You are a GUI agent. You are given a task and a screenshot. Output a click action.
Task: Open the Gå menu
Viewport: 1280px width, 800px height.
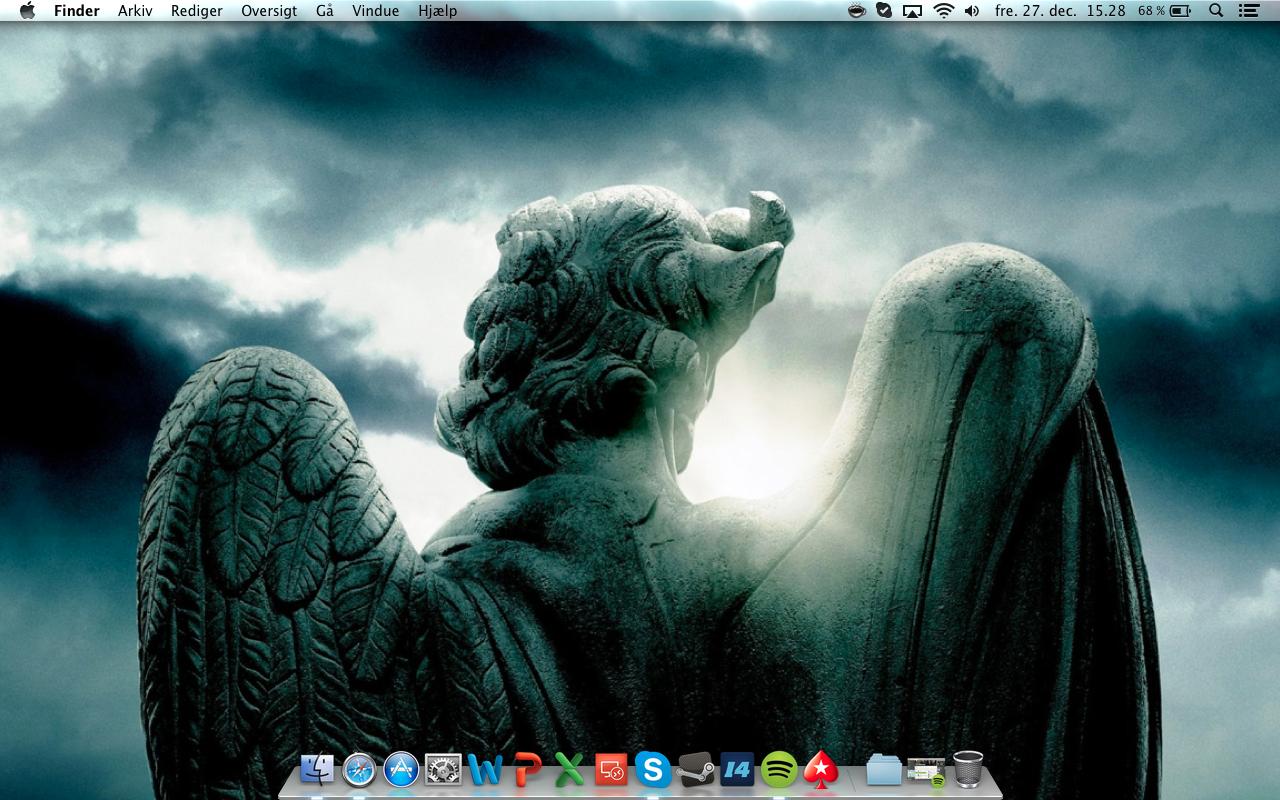(x=325, y=11)
